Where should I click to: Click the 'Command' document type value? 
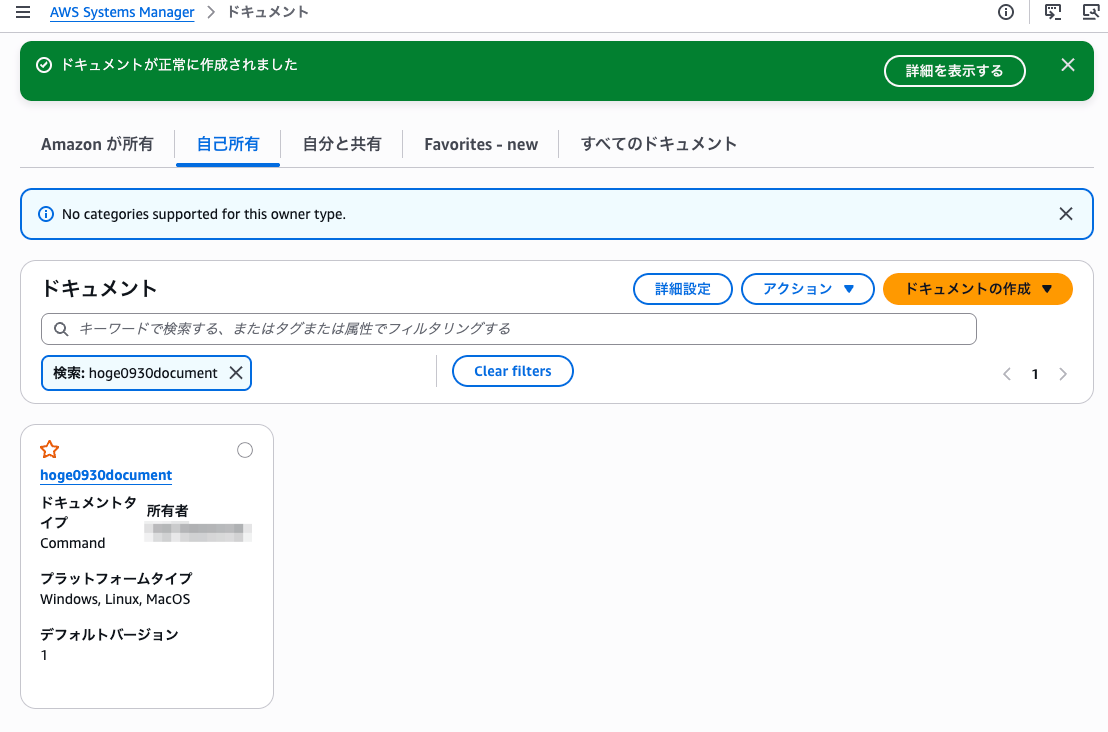pos(73,543)
